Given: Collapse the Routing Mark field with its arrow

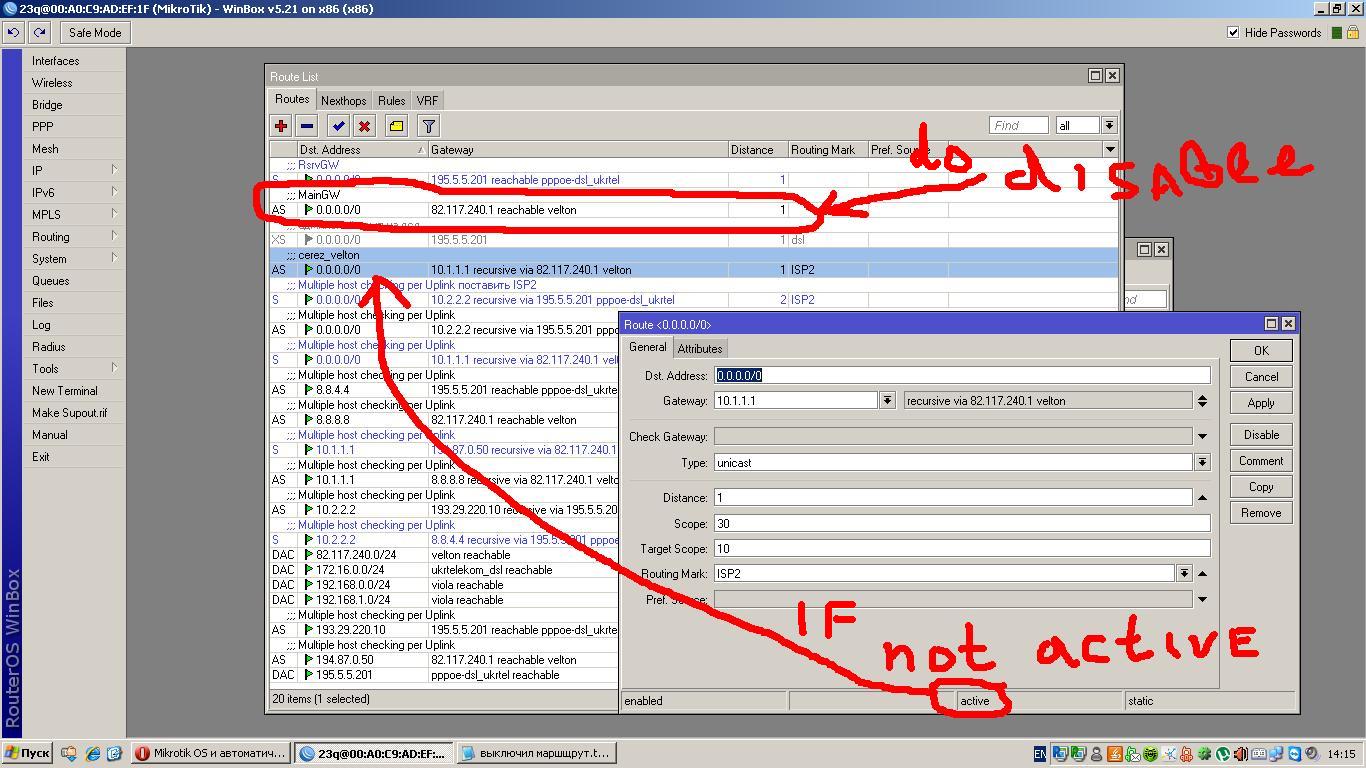Looking at the screenshot, I should click(1202, 574).
